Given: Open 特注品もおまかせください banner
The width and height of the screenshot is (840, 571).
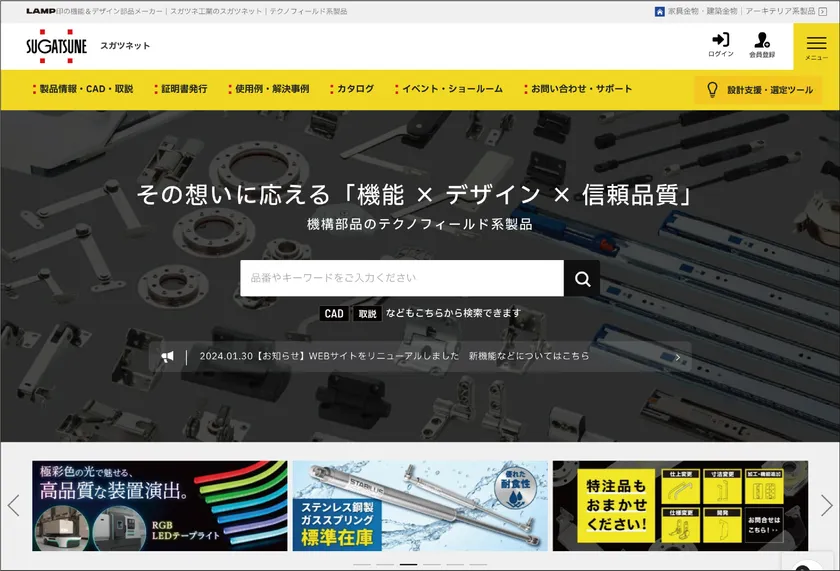Looking at the screenshot, I should (x=680, y=506).
